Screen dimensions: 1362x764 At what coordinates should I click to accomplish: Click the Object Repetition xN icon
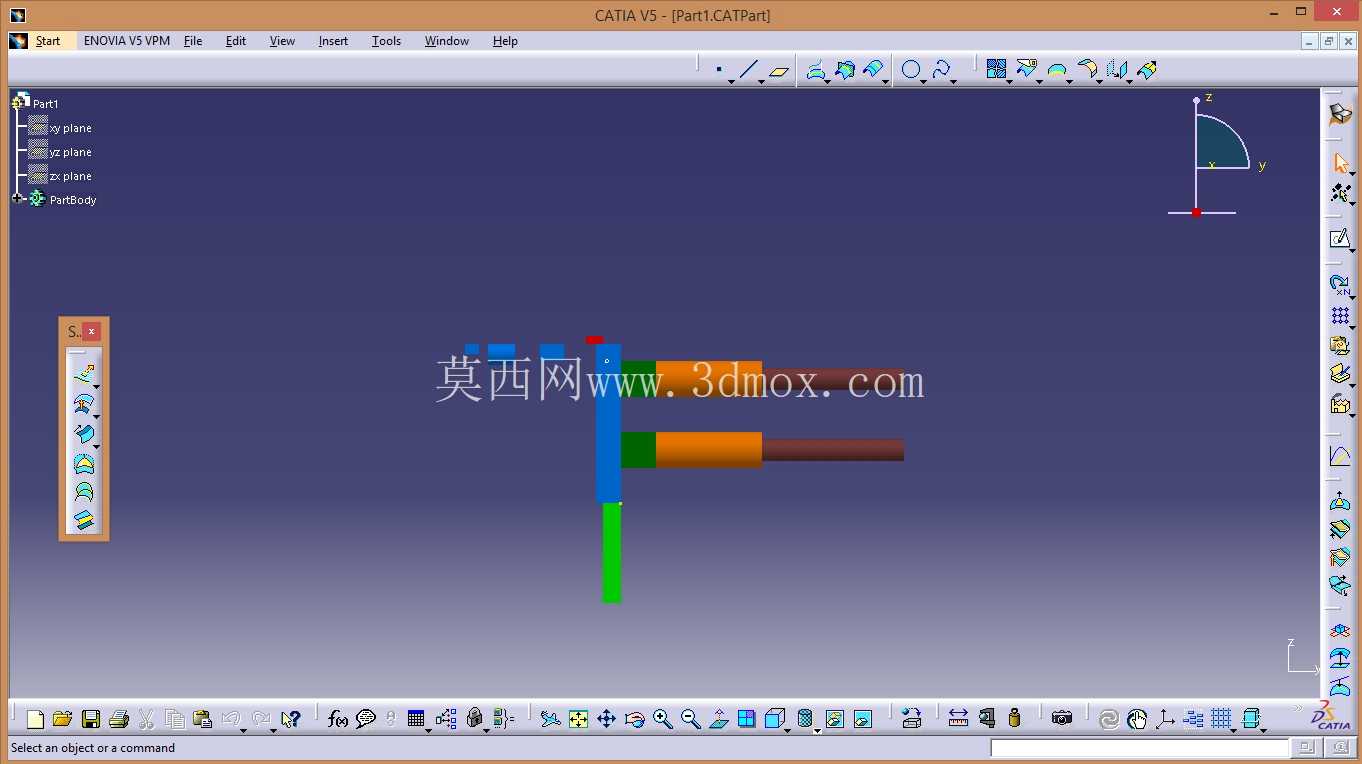click(x=1340, y=285)
